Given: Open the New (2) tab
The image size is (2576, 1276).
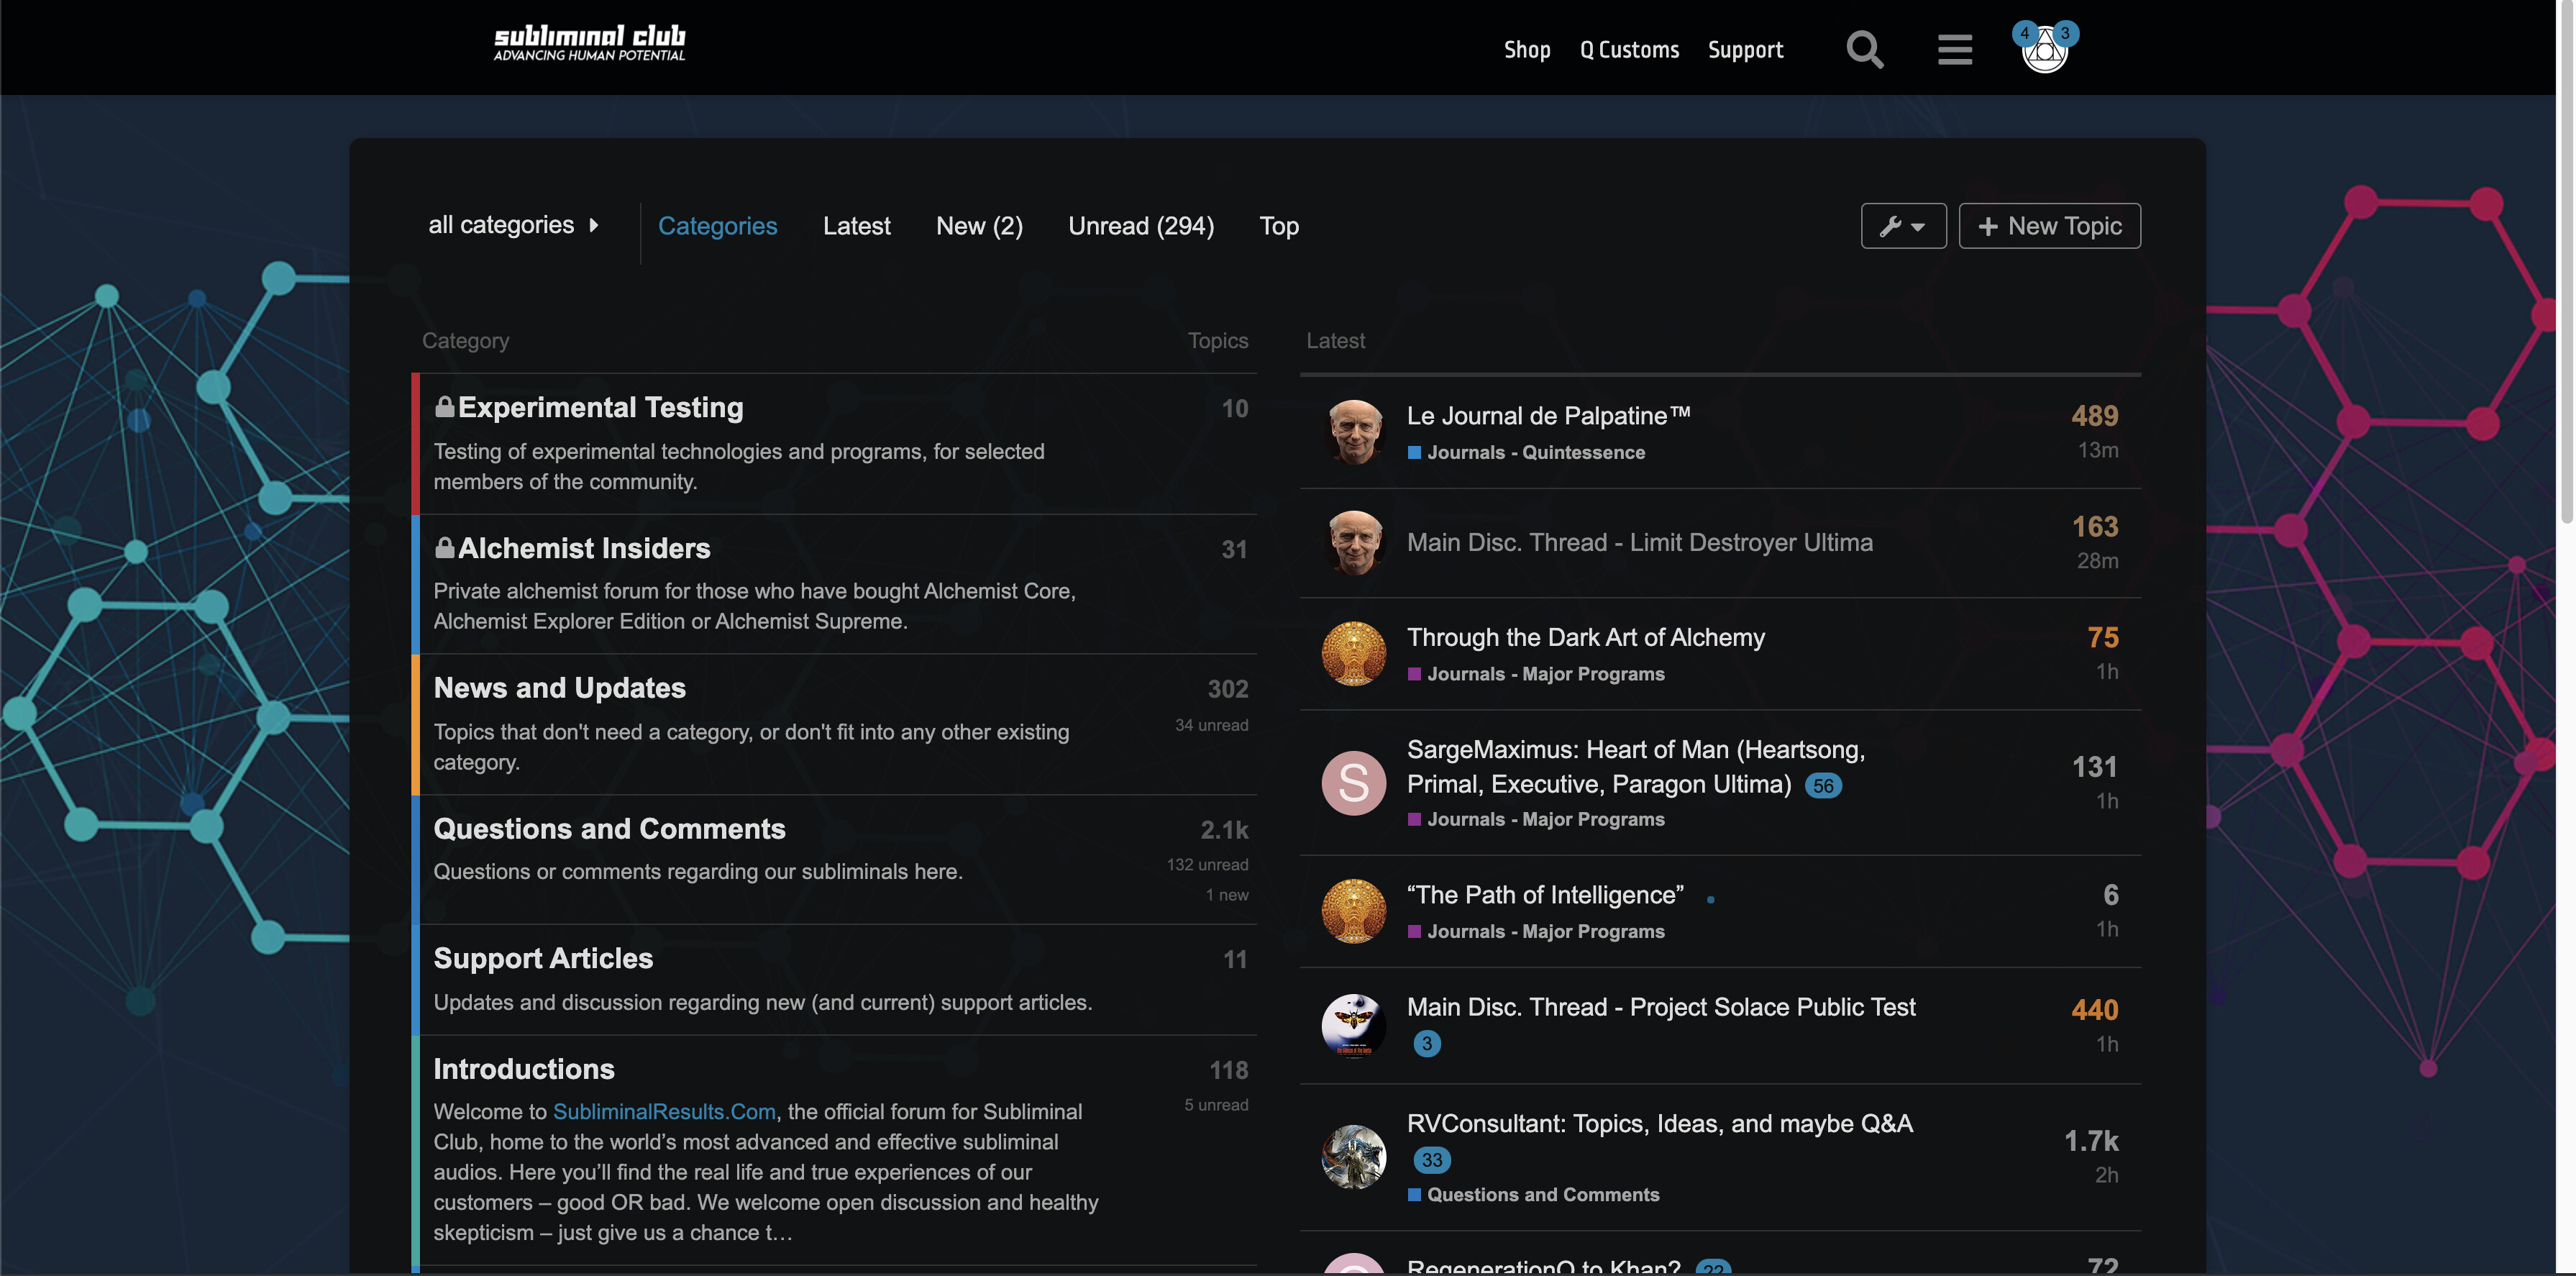Looking at the screenshot, I should tap(979, 226).
